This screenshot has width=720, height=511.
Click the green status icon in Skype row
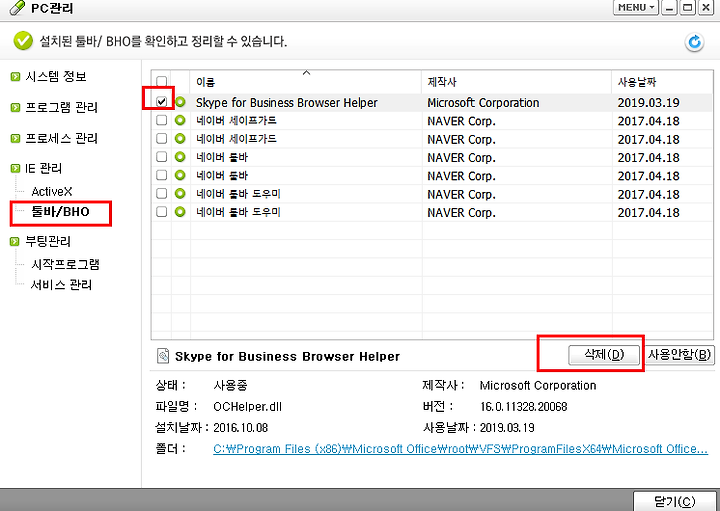click(180, 102)
